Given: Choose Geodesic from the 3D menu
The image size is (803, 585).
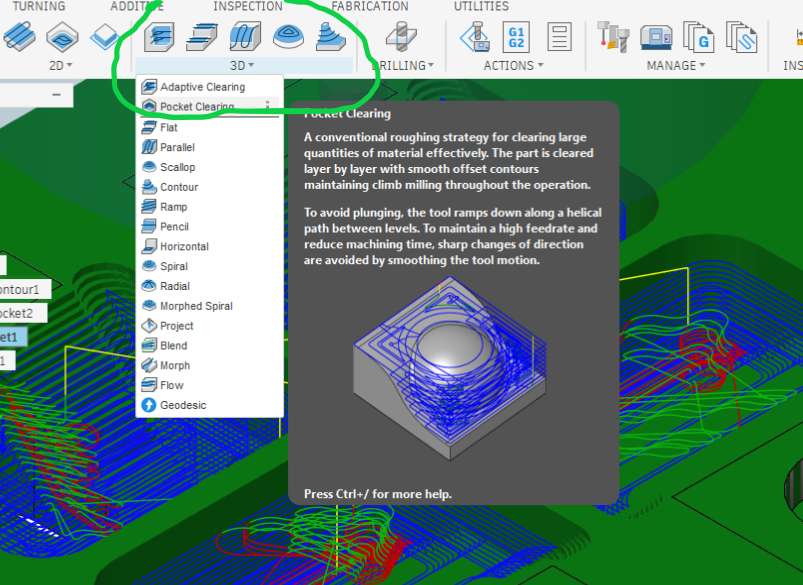Looking at the screenshot, I should point(209,405).
